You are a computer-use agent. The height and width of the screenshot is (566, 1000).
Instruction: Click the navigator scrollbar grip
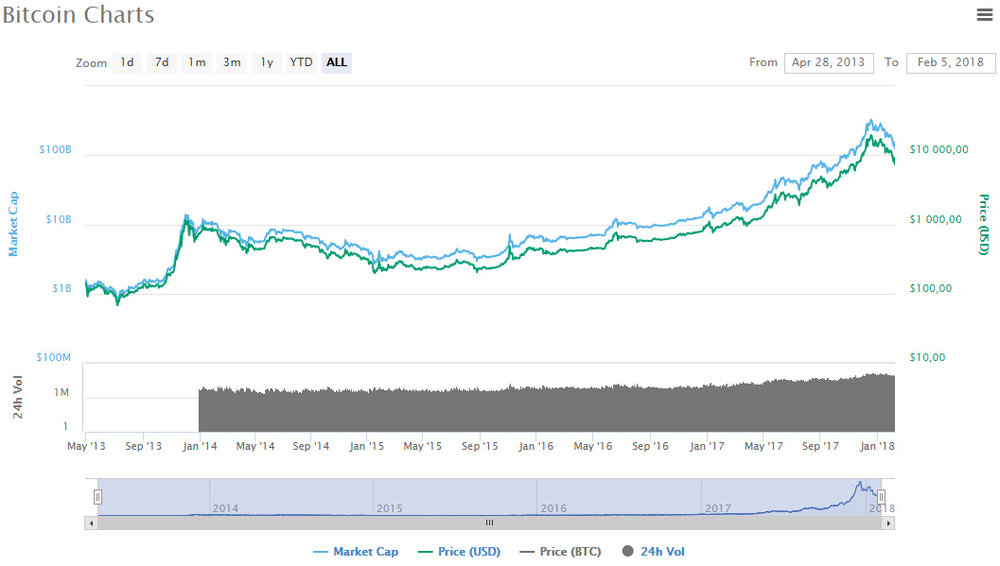click(489, 523)
